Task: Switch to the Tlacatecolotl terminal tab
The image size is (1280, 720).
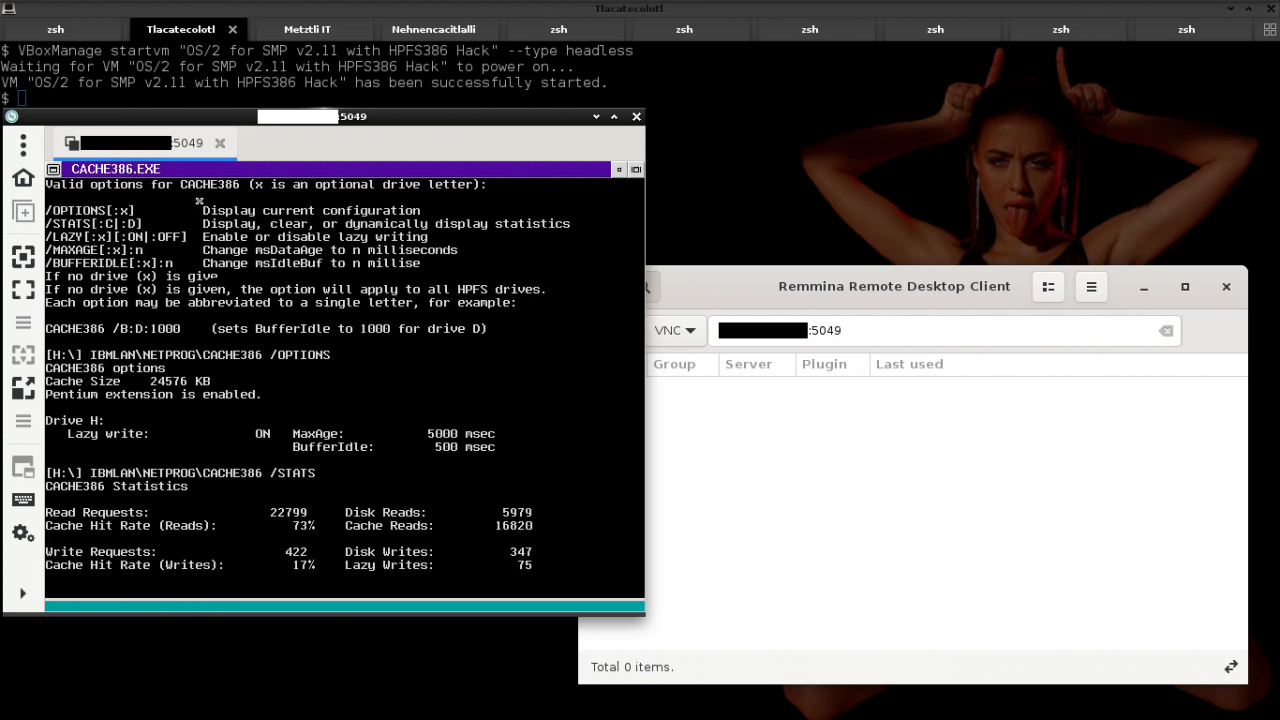Action: coord(181,30)
